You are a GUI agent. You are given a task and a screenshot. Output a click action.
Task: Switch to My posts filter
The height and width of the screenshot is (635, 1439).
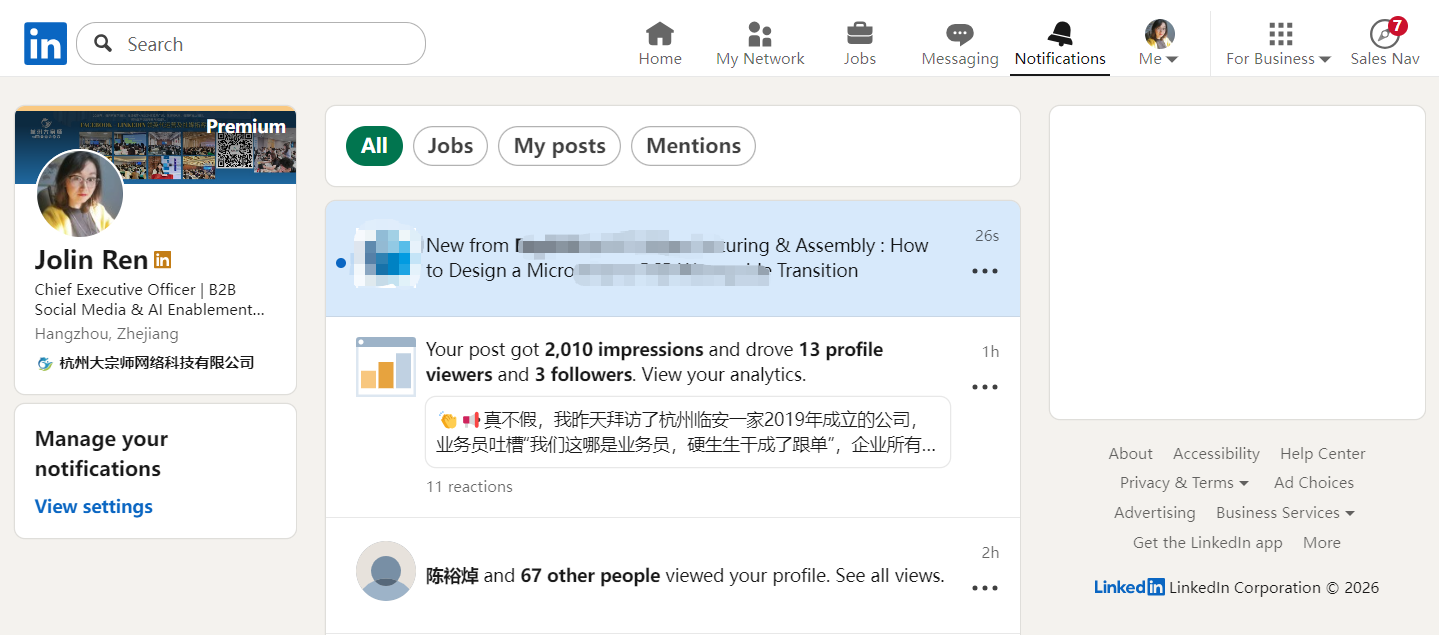pos(559,146)
